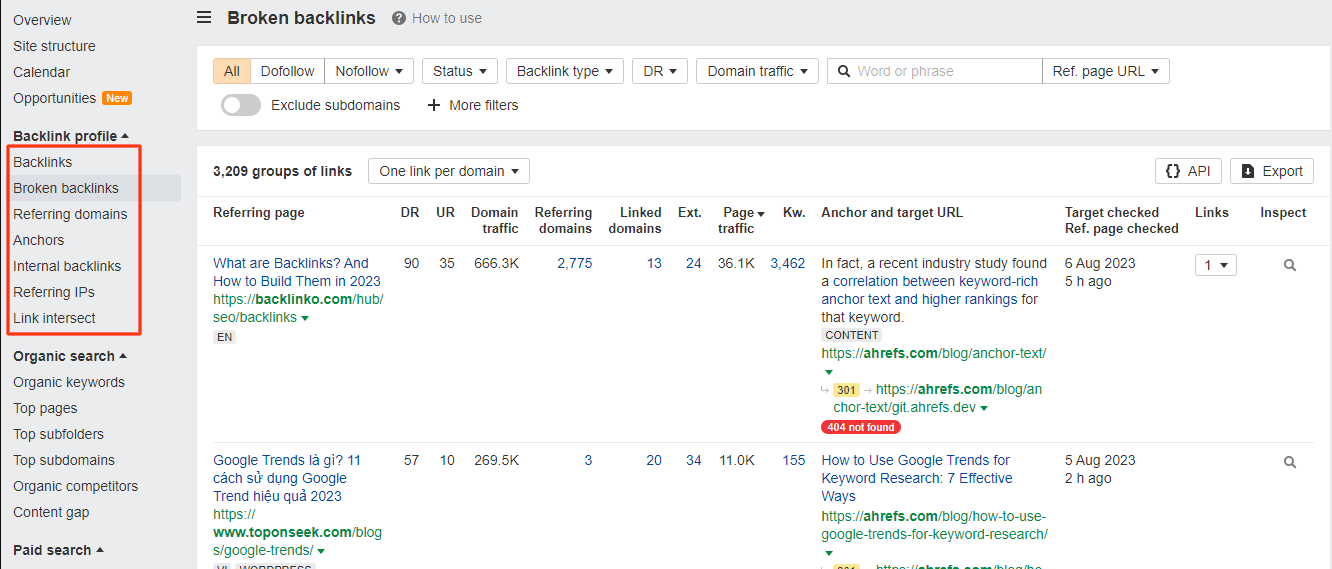Screen dimensions: 1332x569
Task: Open 'Google Trends là gì?' referring page link
Action: [287, 478]
